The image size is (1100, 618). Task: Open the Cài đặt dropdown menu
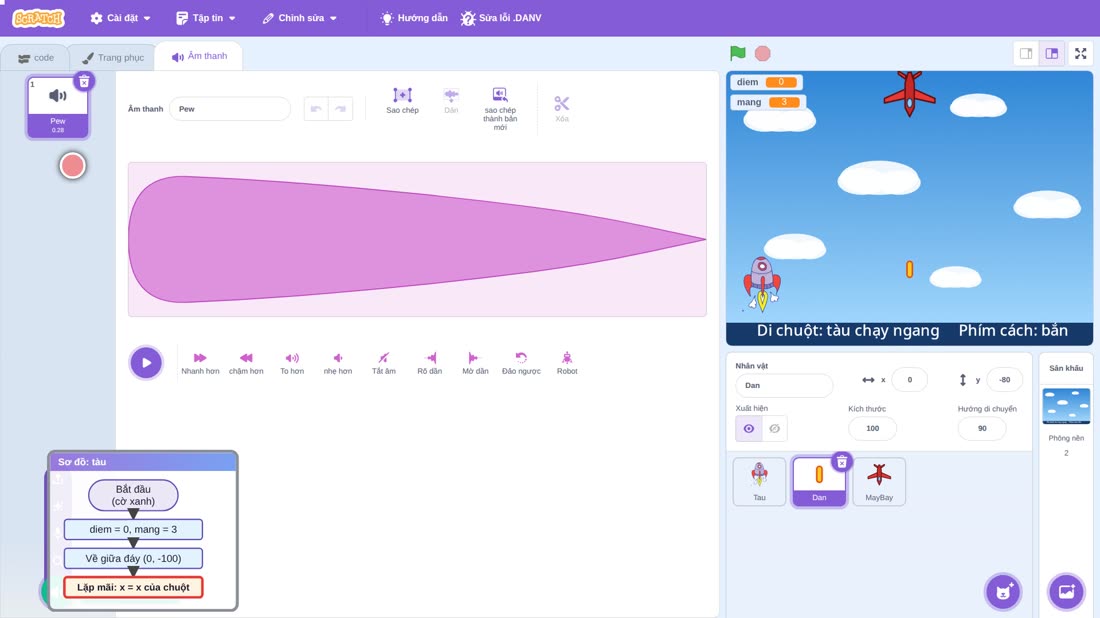point(120,18)
